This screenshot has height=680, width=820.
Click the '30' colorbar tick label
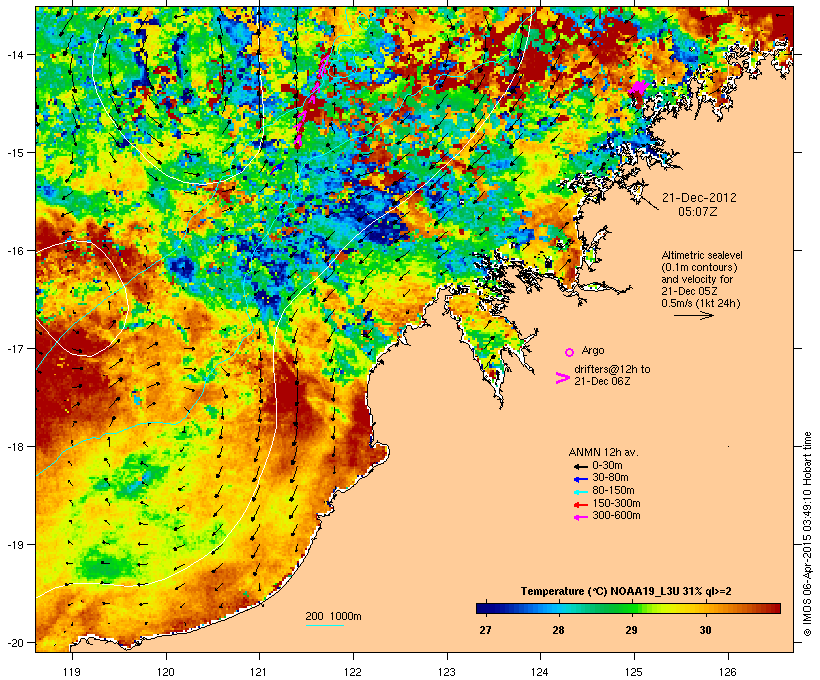point(705,630)
